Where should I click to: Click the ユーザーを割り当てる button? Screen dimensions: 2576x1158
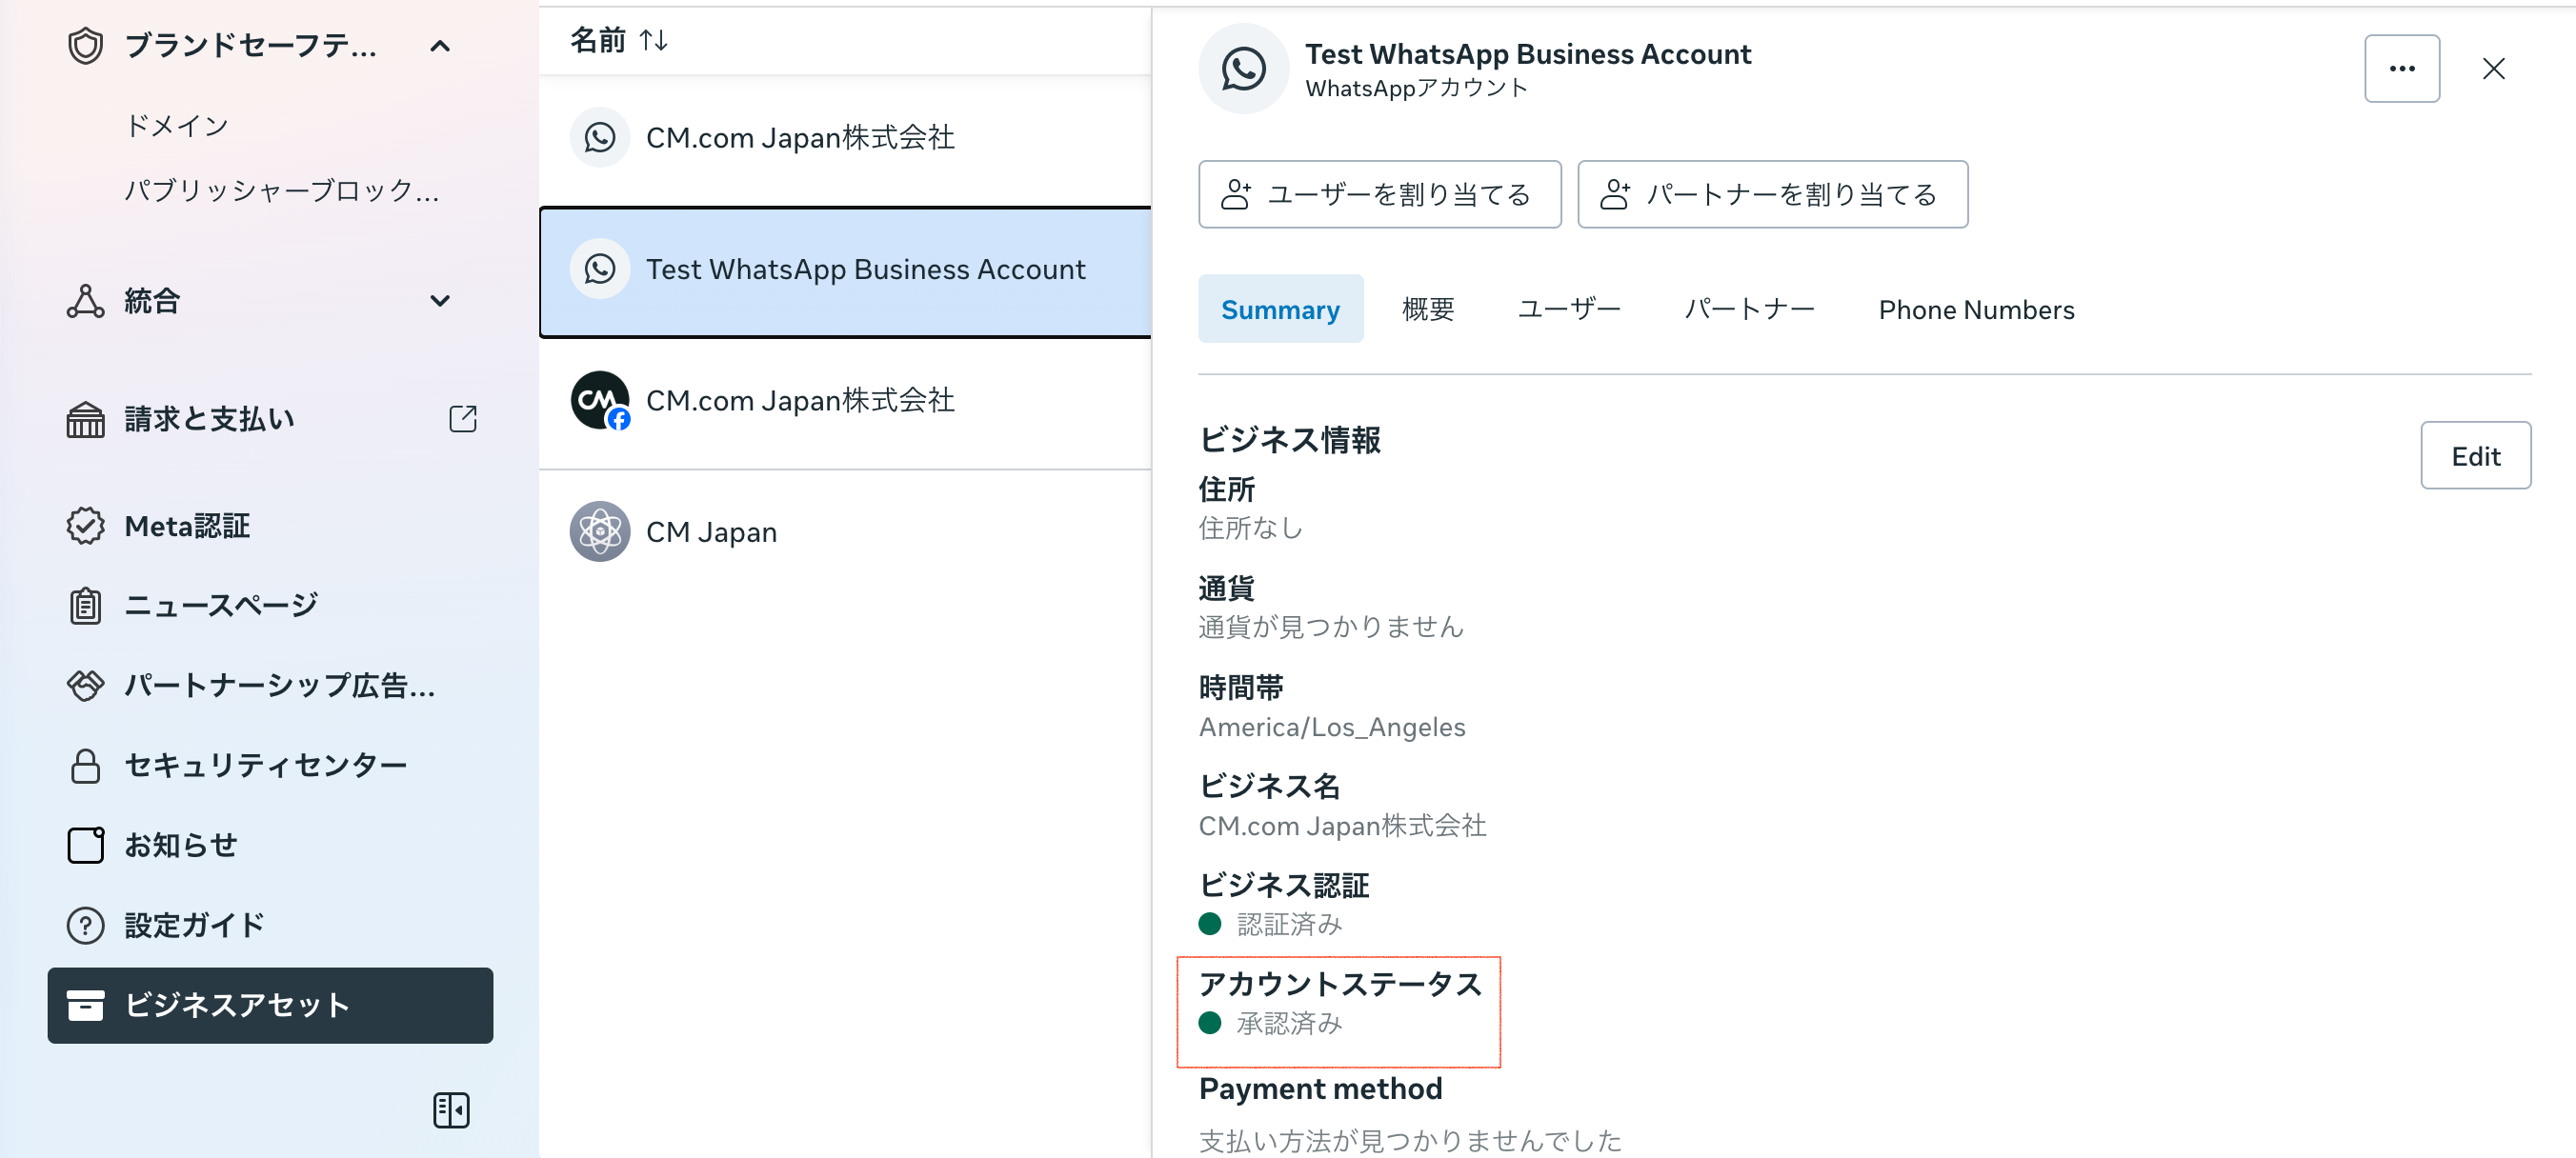(1379, 194)
